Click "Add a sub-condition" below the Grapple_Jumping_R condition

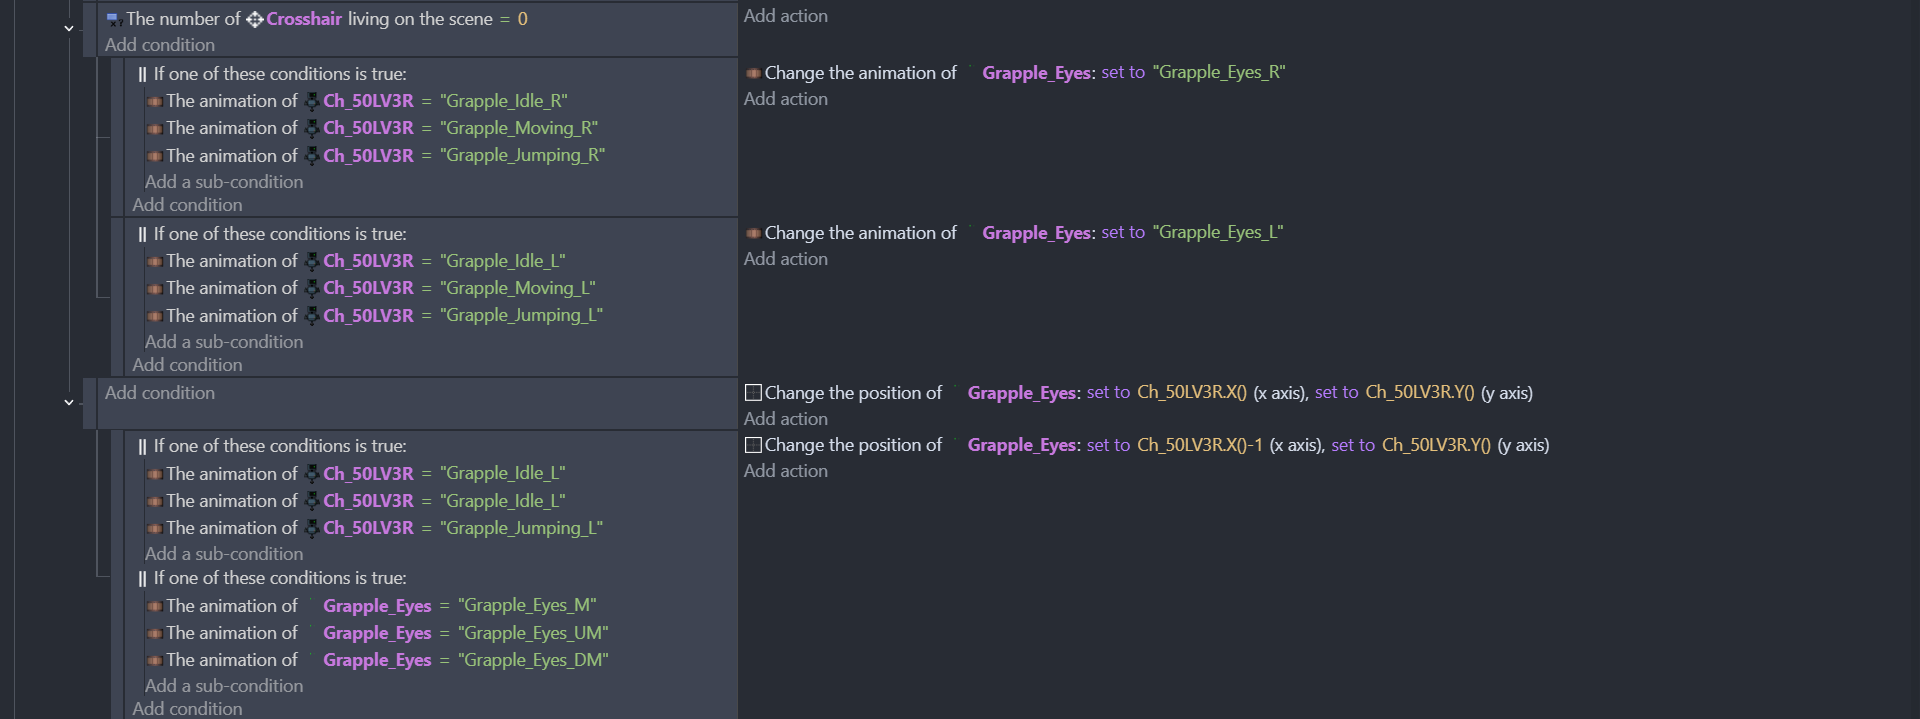[x=224, y=182]
